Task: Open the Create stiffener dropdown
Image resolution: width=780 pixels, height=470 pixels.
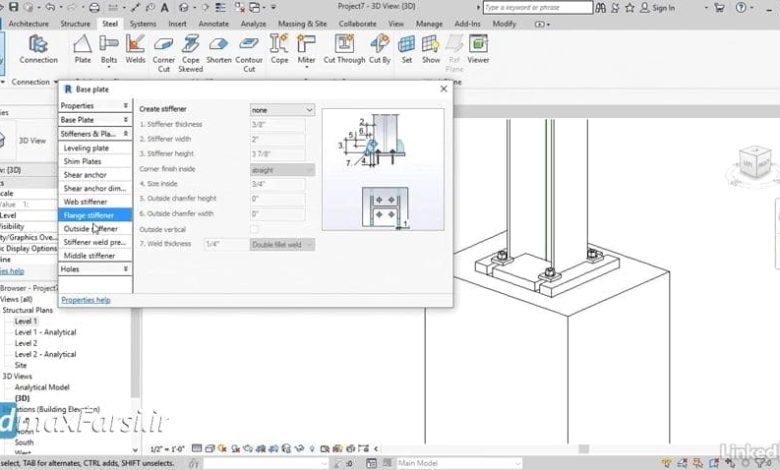Action: point(281,110)
